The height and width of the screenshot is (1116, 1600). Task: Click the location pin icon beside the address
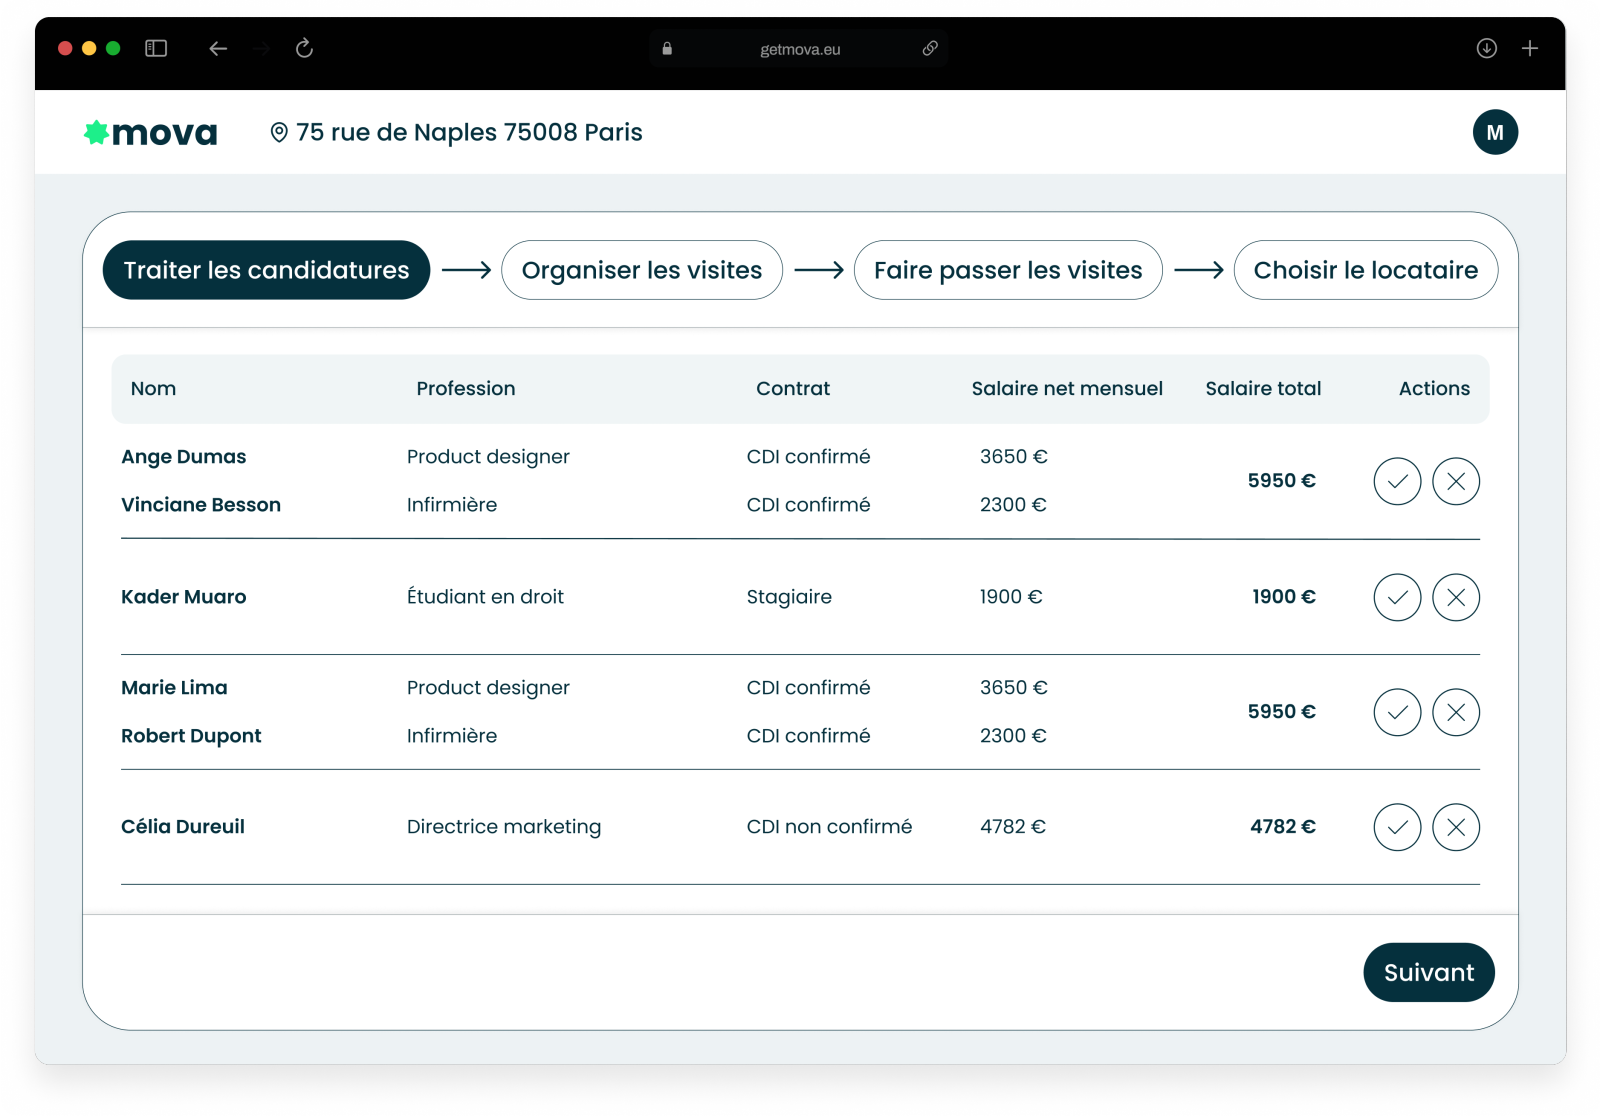(279, 132)
